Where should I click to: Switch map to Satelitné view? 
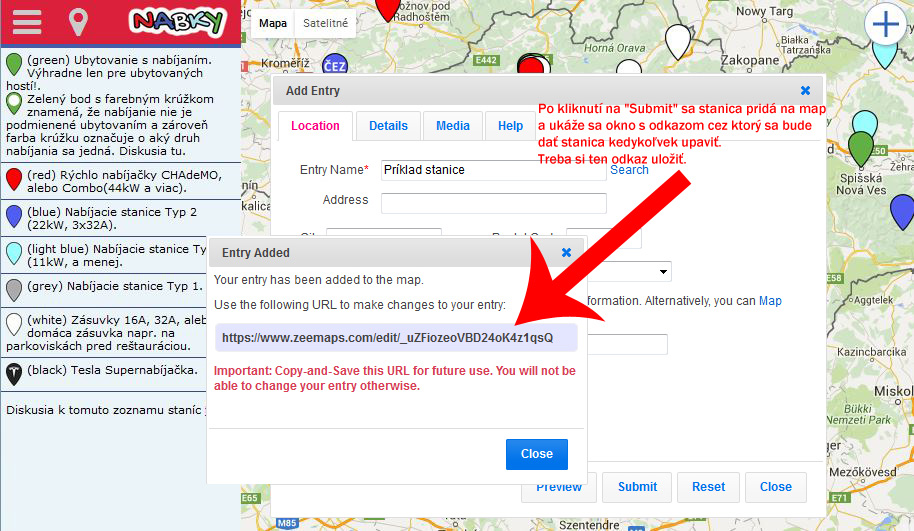click(x=325, y=23)
